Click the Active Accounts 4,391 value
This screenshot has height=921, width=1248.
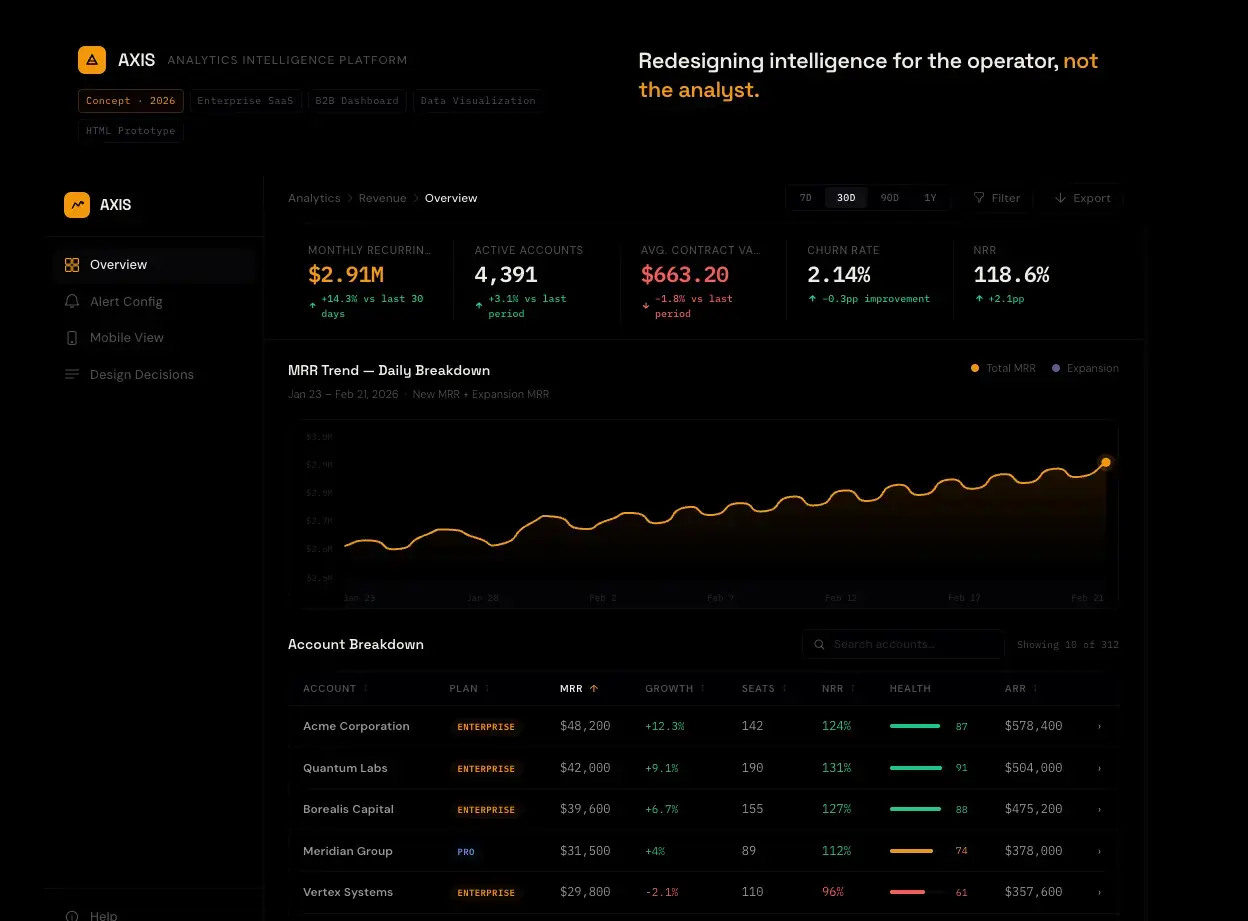pyautogui.click(x=506, y=274)
